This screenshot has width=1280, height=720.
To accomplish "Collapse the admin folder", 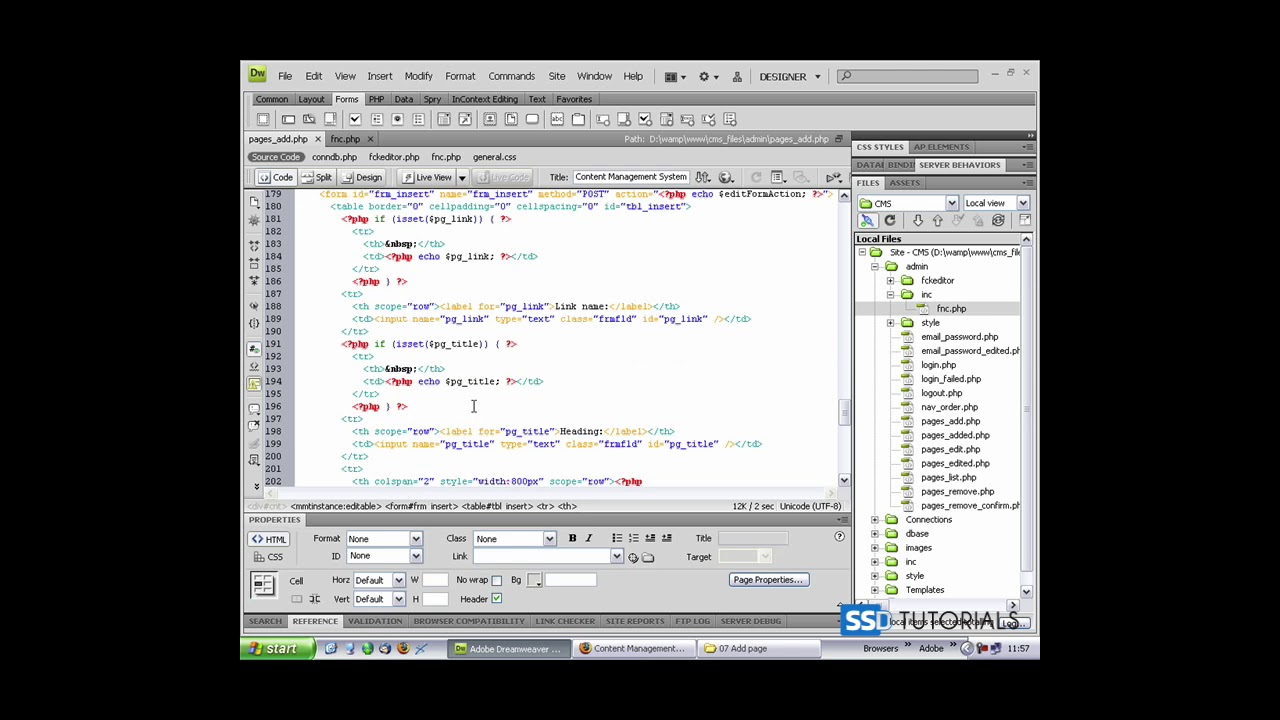I will (x=875, y=267).
